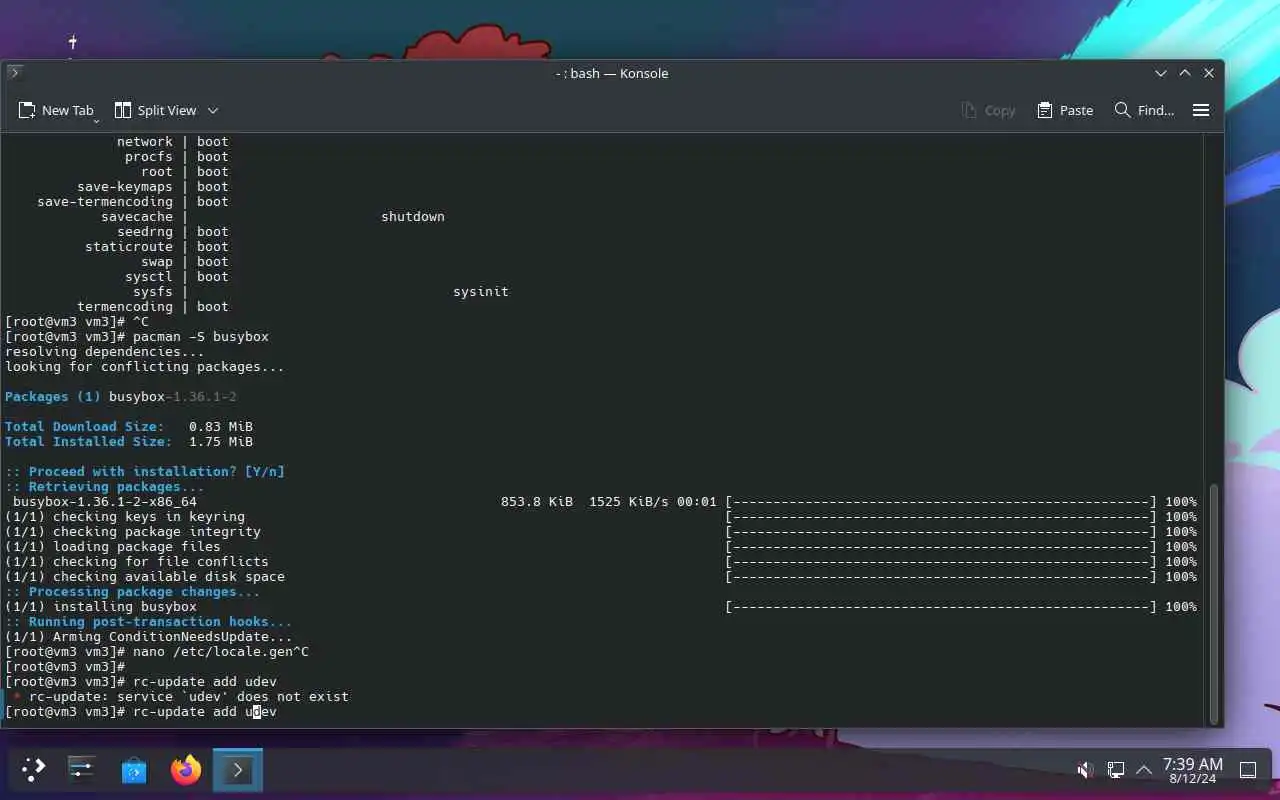The width and height of the screenshot is (1280, 800).
Task: Open the Konsole hamburger menu
Action: point(1201,110)
